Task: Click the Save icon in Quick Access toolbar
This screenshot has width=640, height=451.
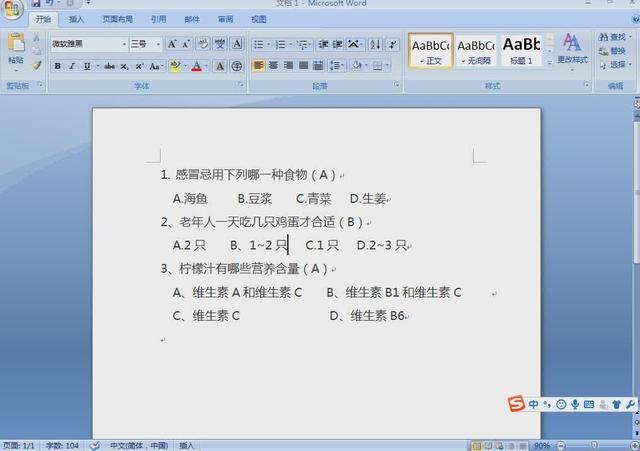Action: coord(36,3)
